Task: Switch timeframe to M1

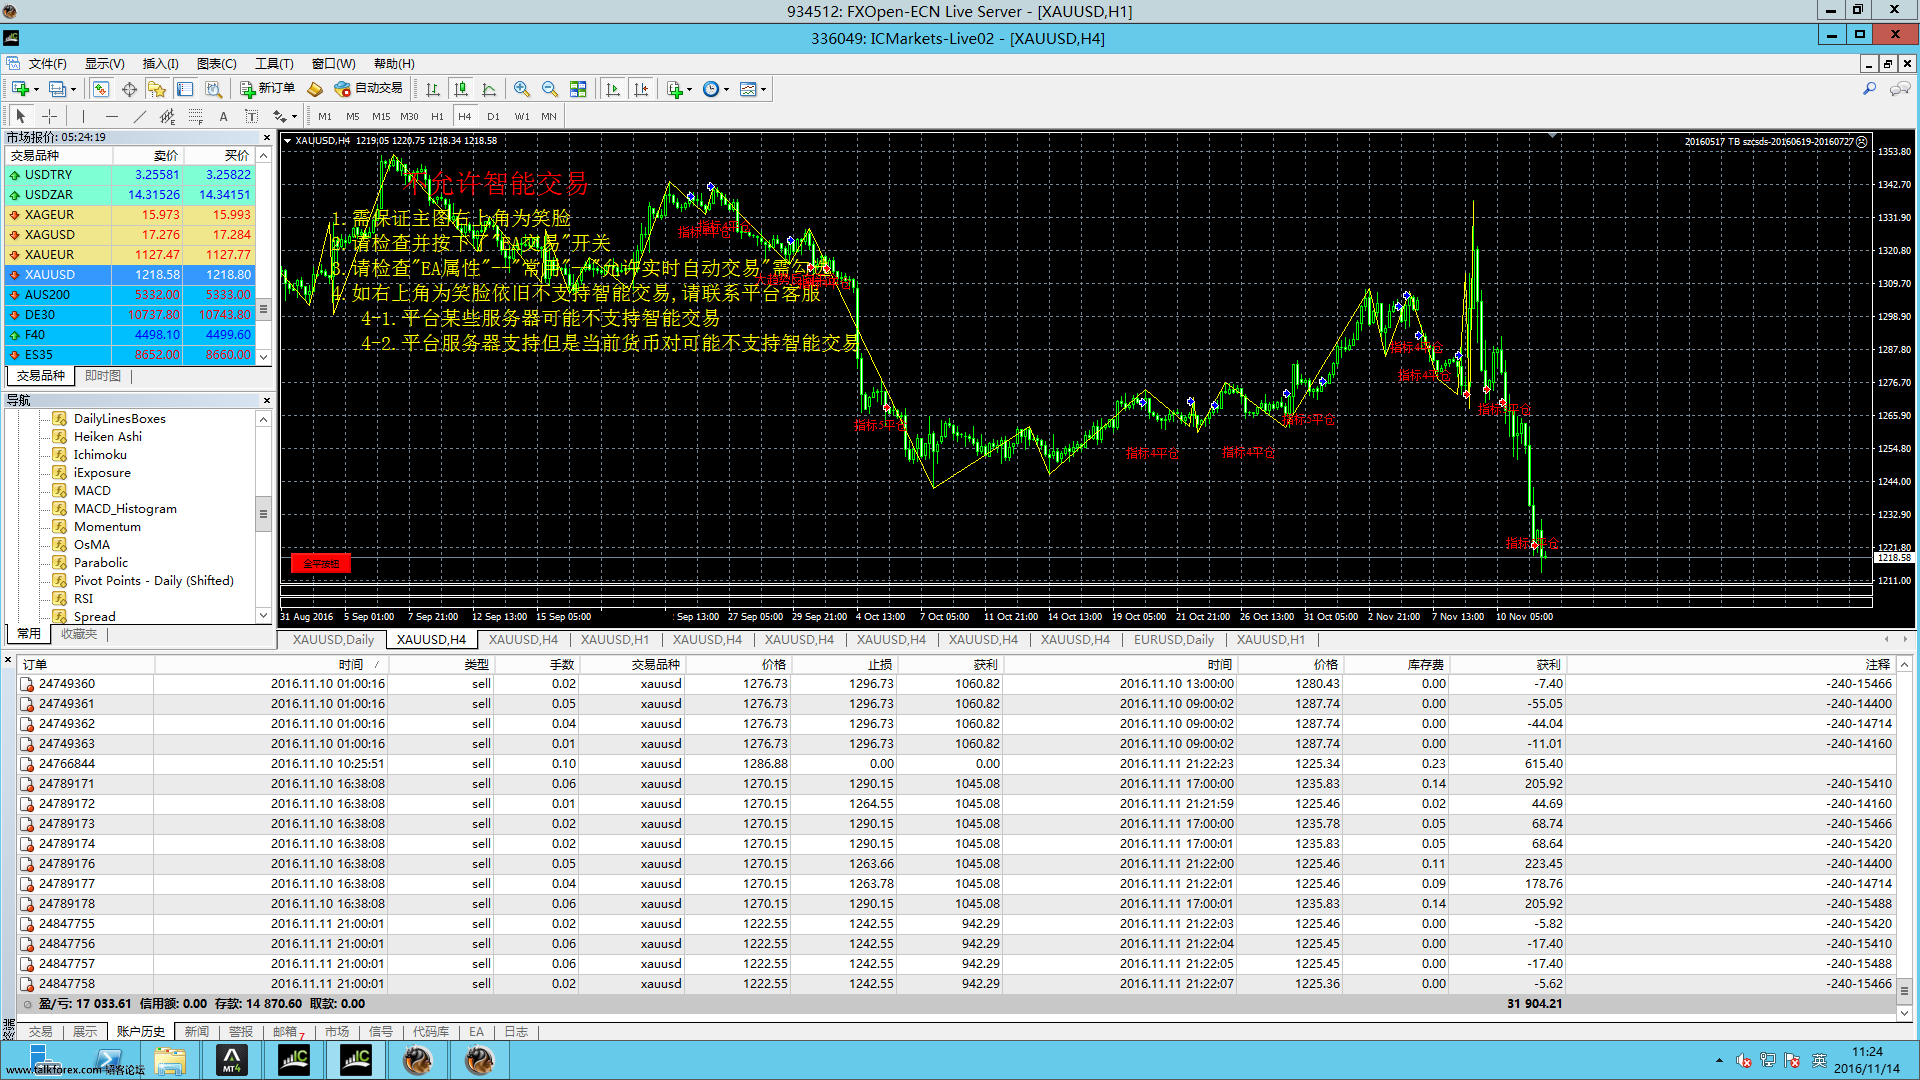Action: [x=325, y=116]
